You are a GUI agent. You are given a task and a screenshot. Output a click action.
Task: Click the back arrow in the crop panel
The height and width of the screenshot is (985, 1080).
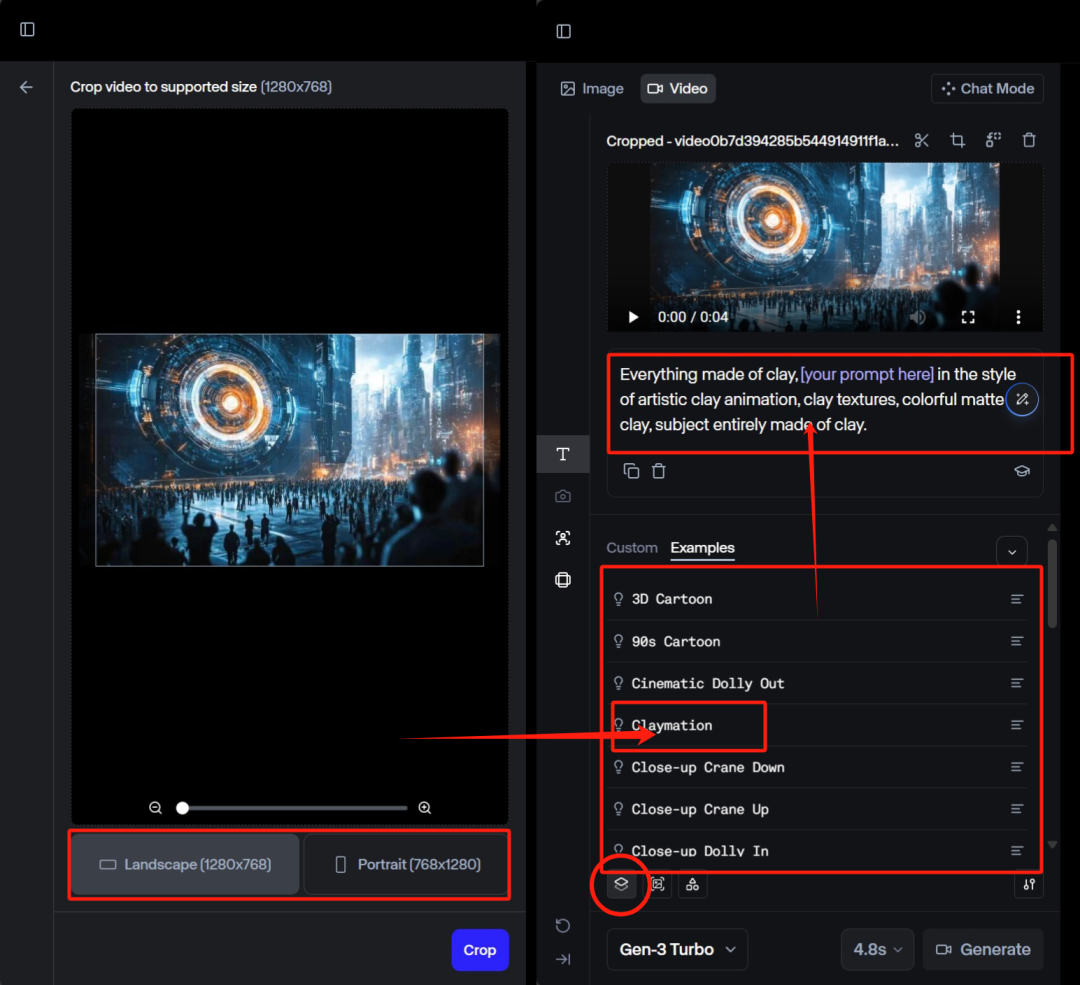click(26, 87)
